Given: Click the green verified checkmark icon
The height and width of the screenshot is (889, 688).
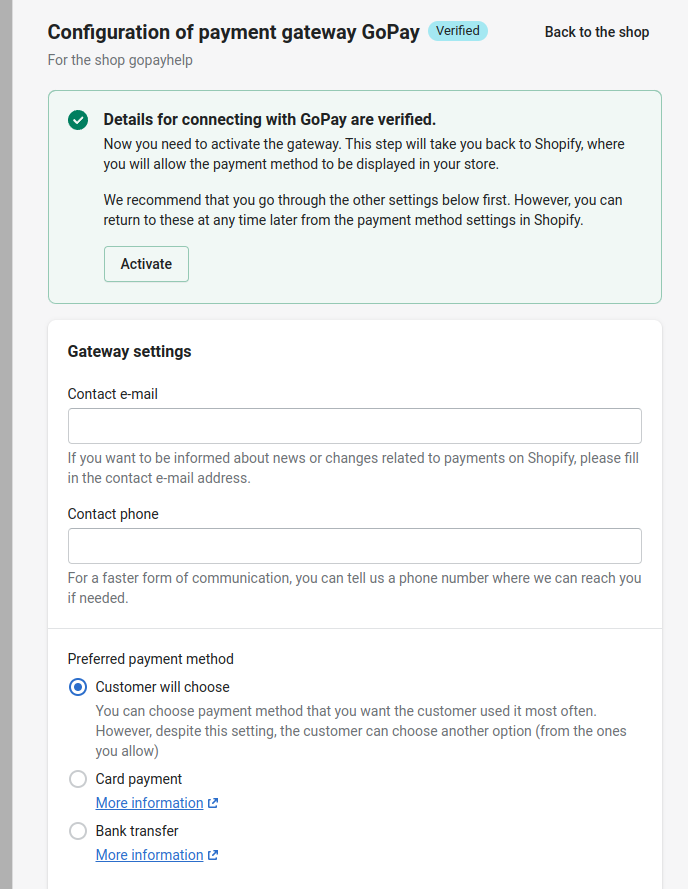Looking at the screenshot, I should tap(78, 120).
